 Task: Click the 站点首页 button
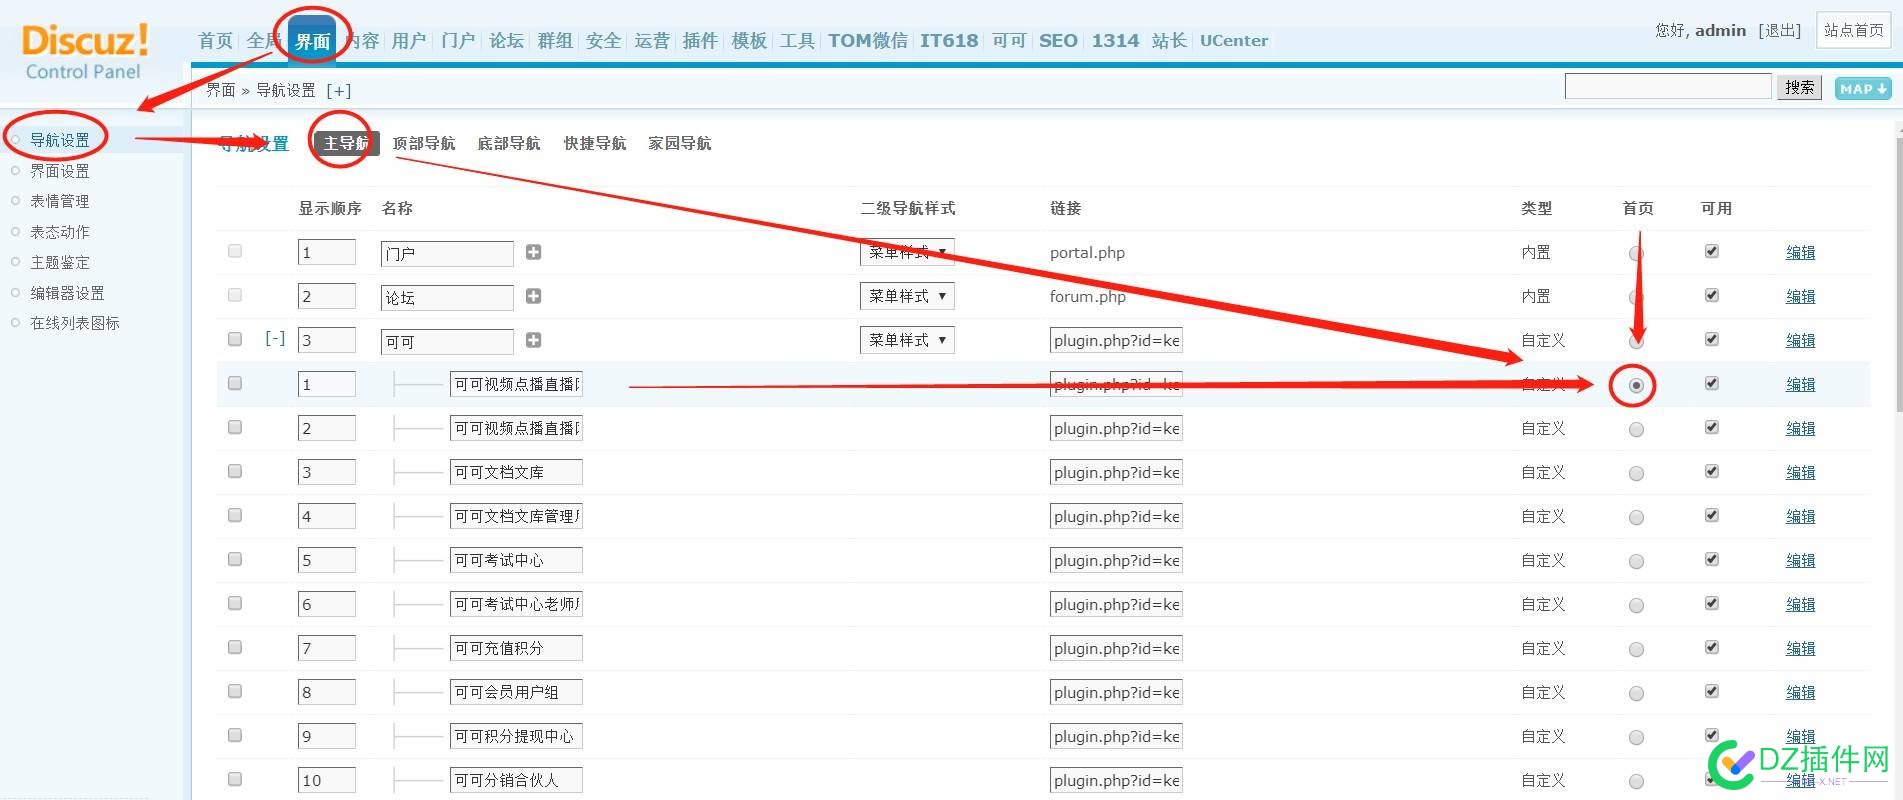tap(1853, 30)
